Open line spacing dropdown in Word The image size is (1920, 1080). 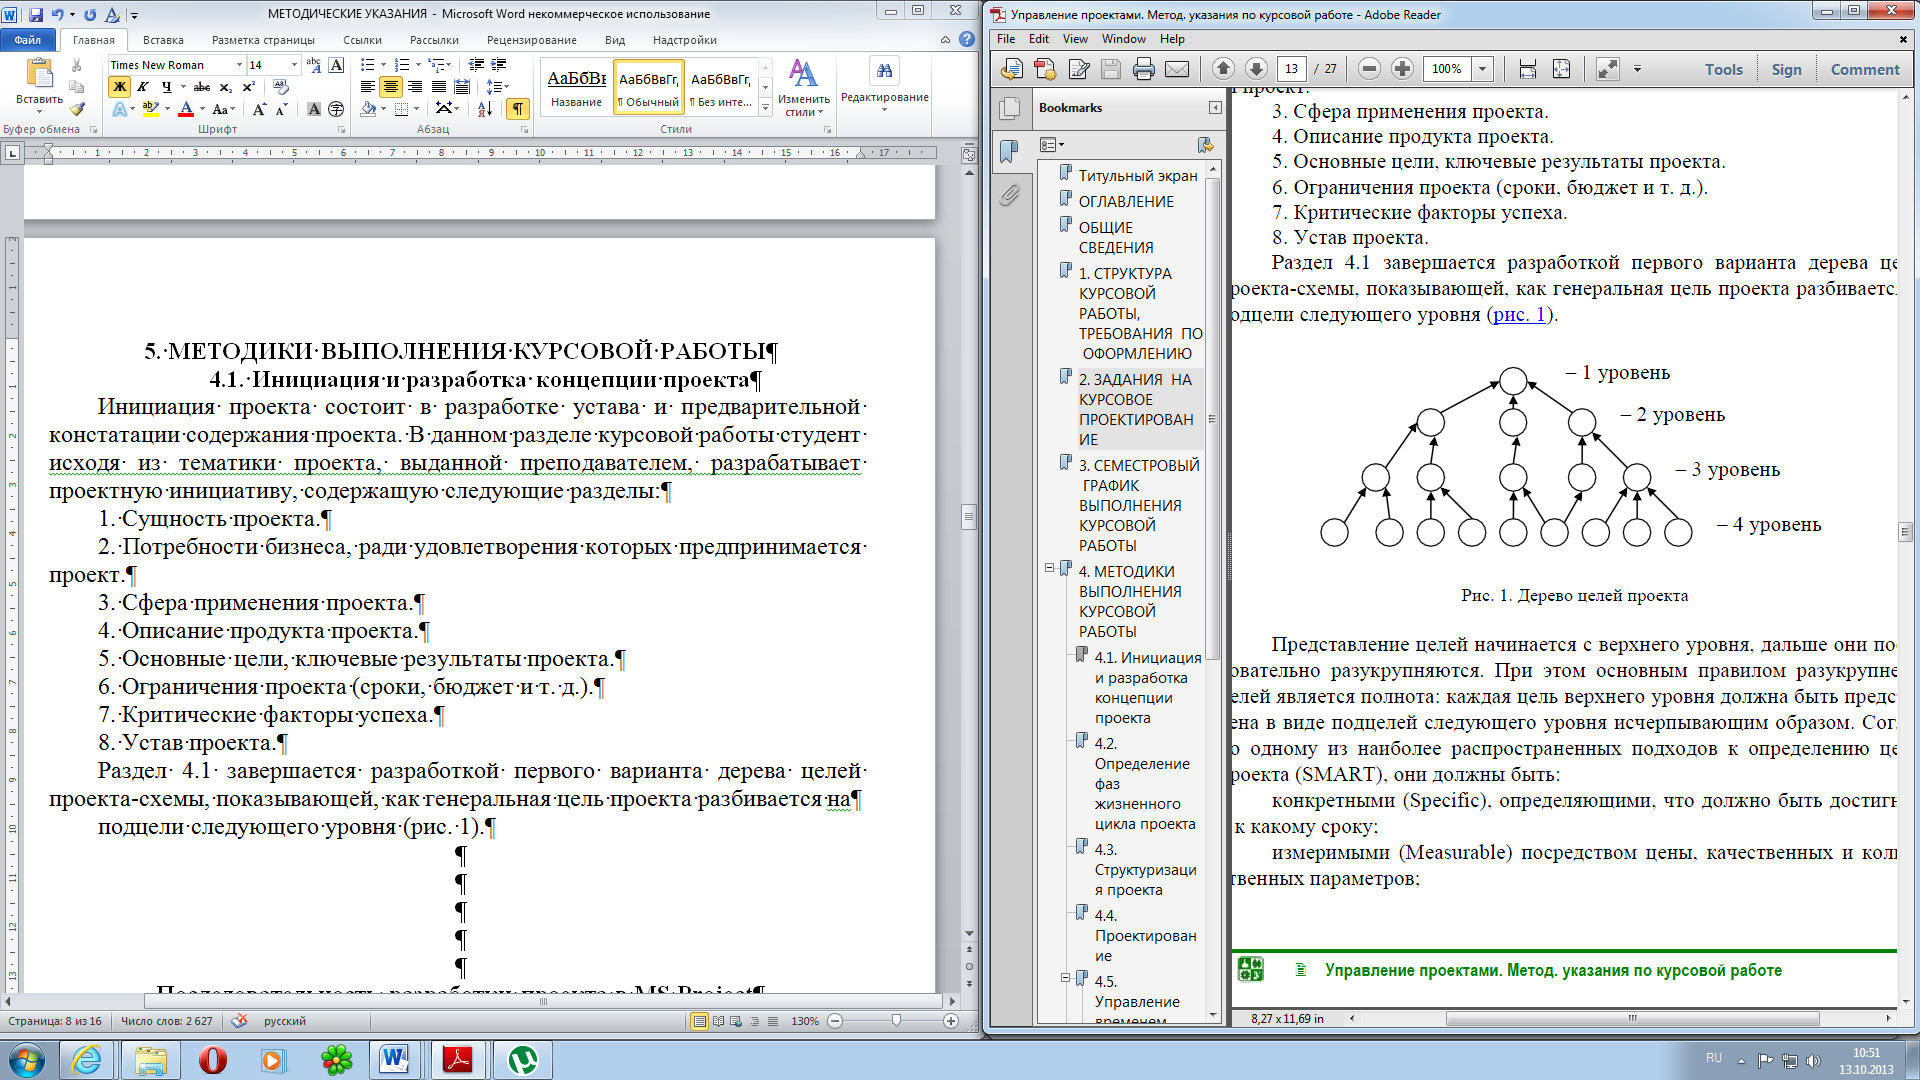click(x=497, y=87)
